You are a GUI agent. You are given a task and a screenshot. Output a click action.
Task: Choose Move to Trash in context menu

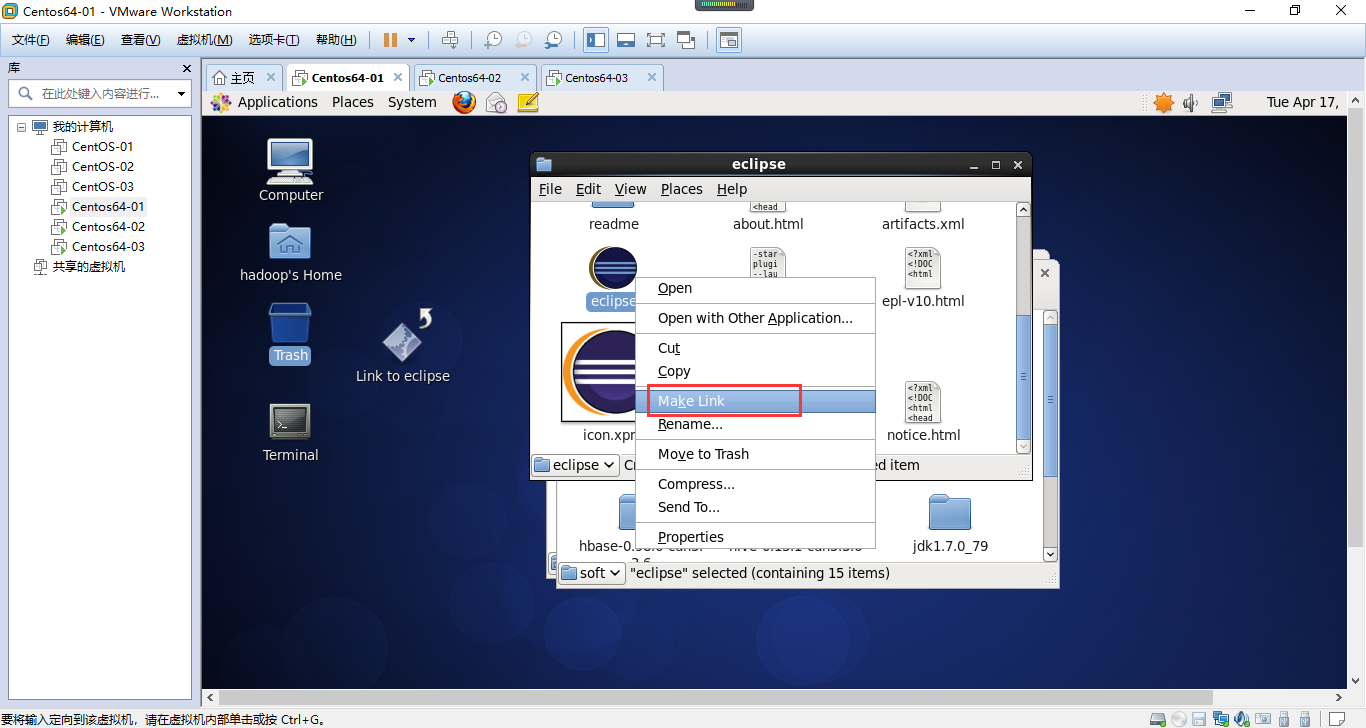(x=755, y=454)
